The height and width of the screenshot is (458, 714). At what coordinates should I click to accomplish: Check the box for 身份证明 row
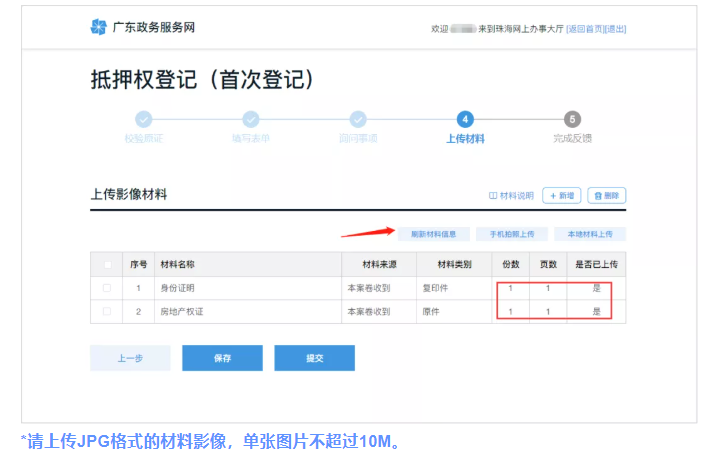tap(107, 288)
